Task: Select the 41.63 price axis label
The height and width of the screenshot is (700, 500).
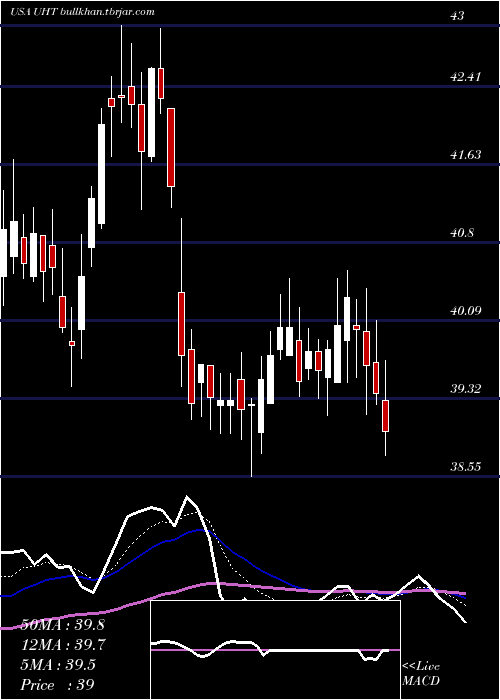Action: click(466, 155)
